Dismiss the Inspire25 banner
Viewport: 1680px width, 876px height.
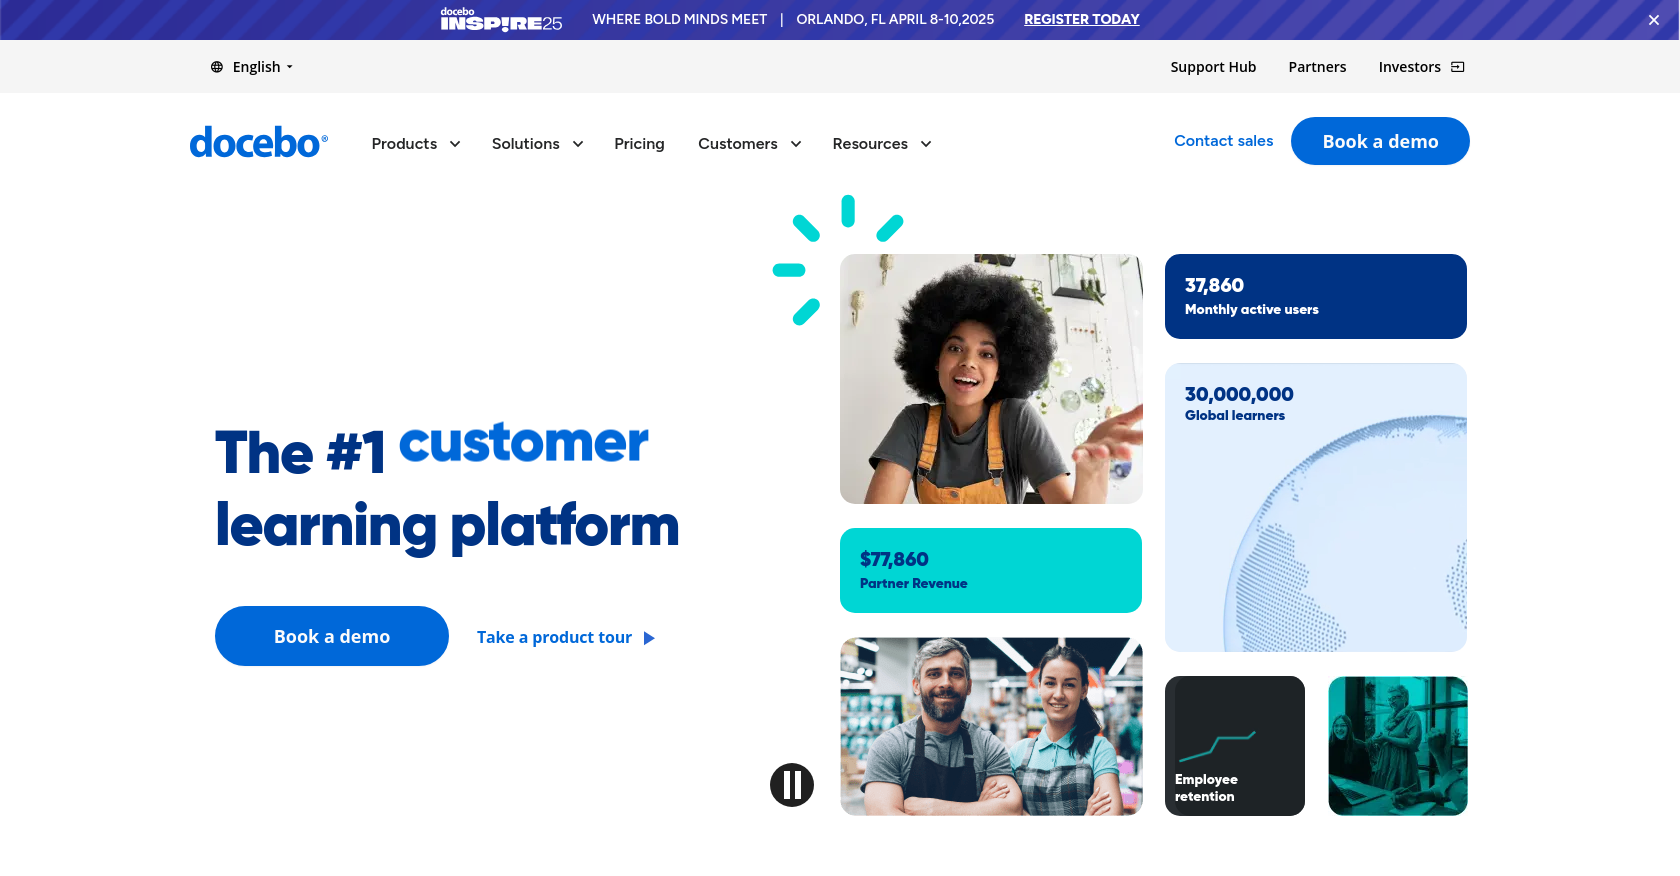1654,20
